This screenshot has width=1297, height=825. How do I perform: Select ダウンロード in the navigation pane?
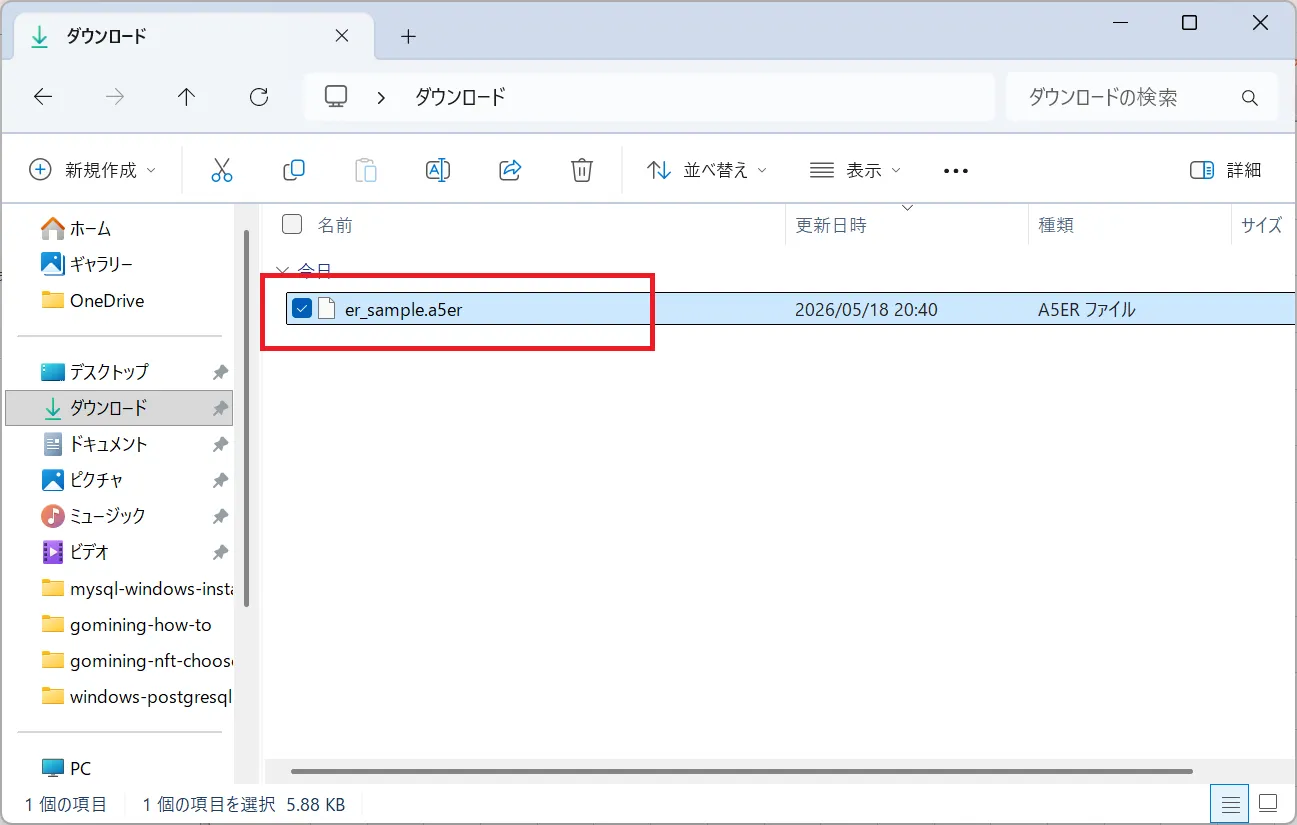coord(119,408)
